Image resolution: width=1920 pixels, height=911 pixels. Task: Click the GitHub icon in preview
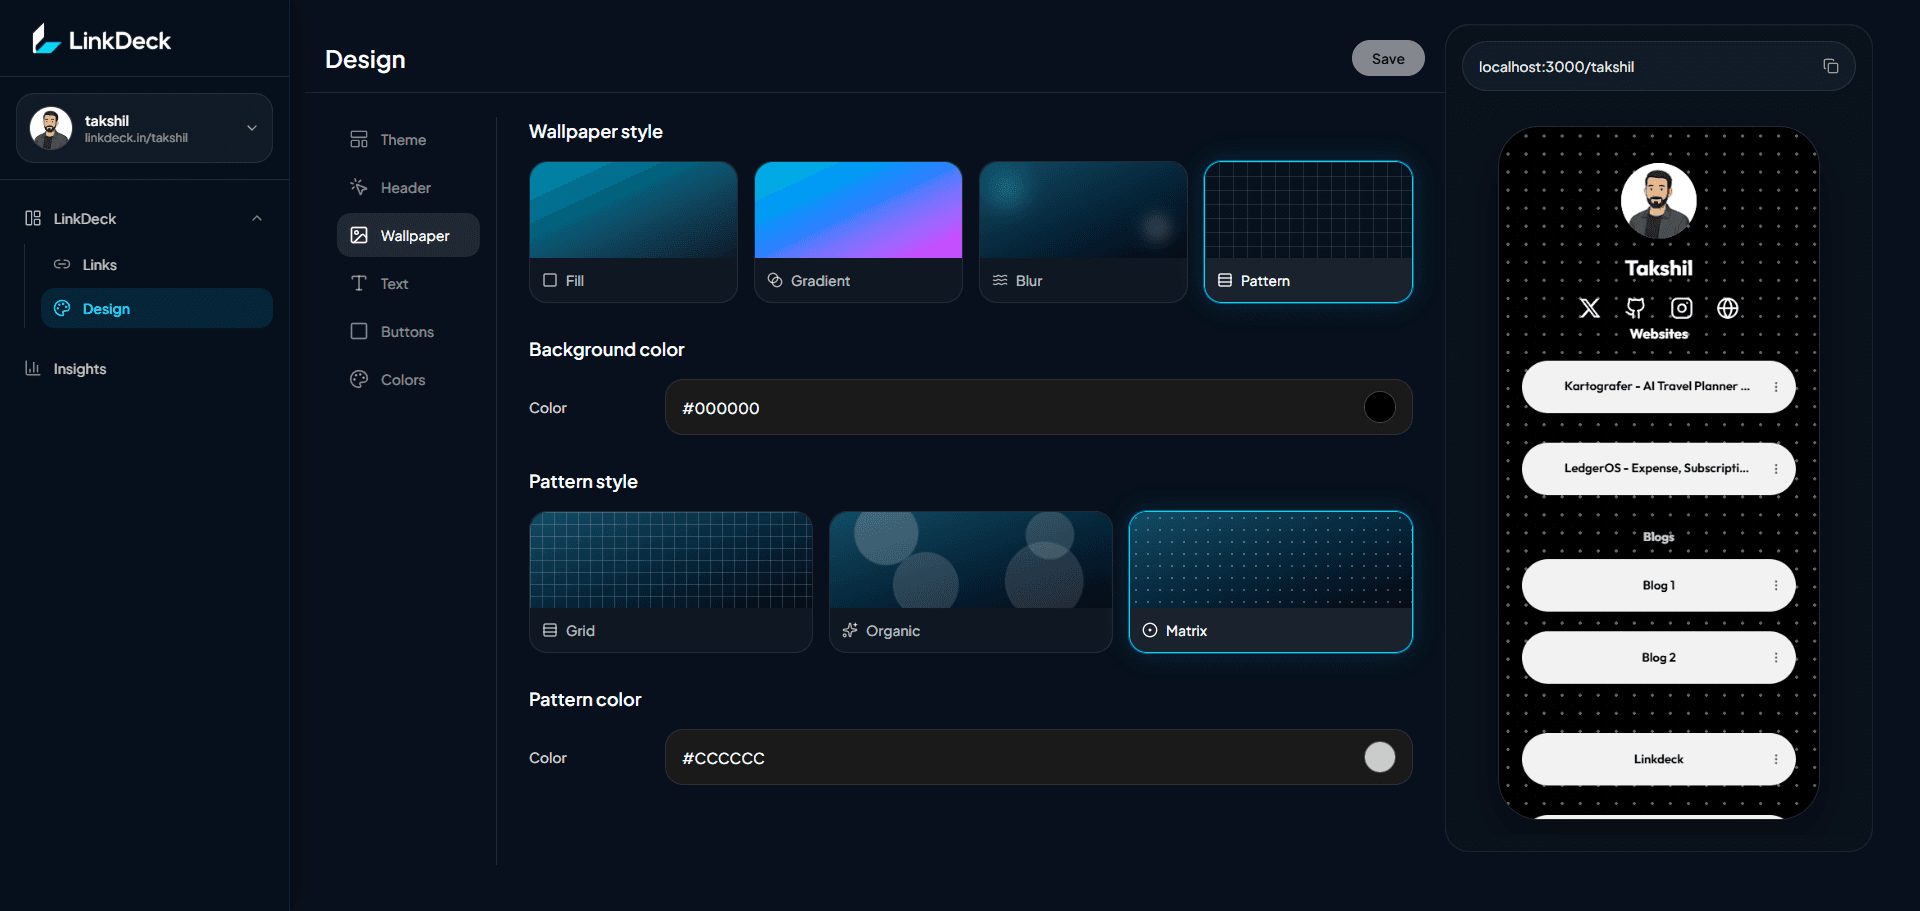coord(1635,308)
